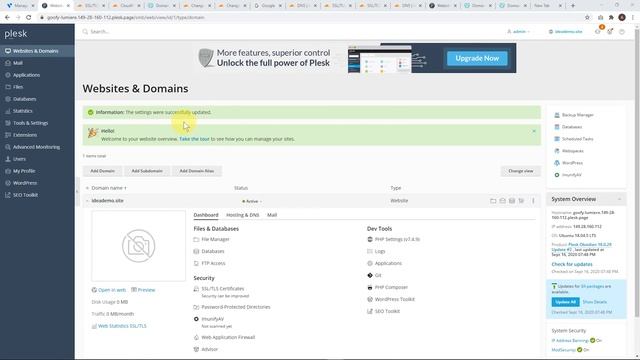
Task: Open Logs in Dev Tools
Action: [x=380, y=251]
